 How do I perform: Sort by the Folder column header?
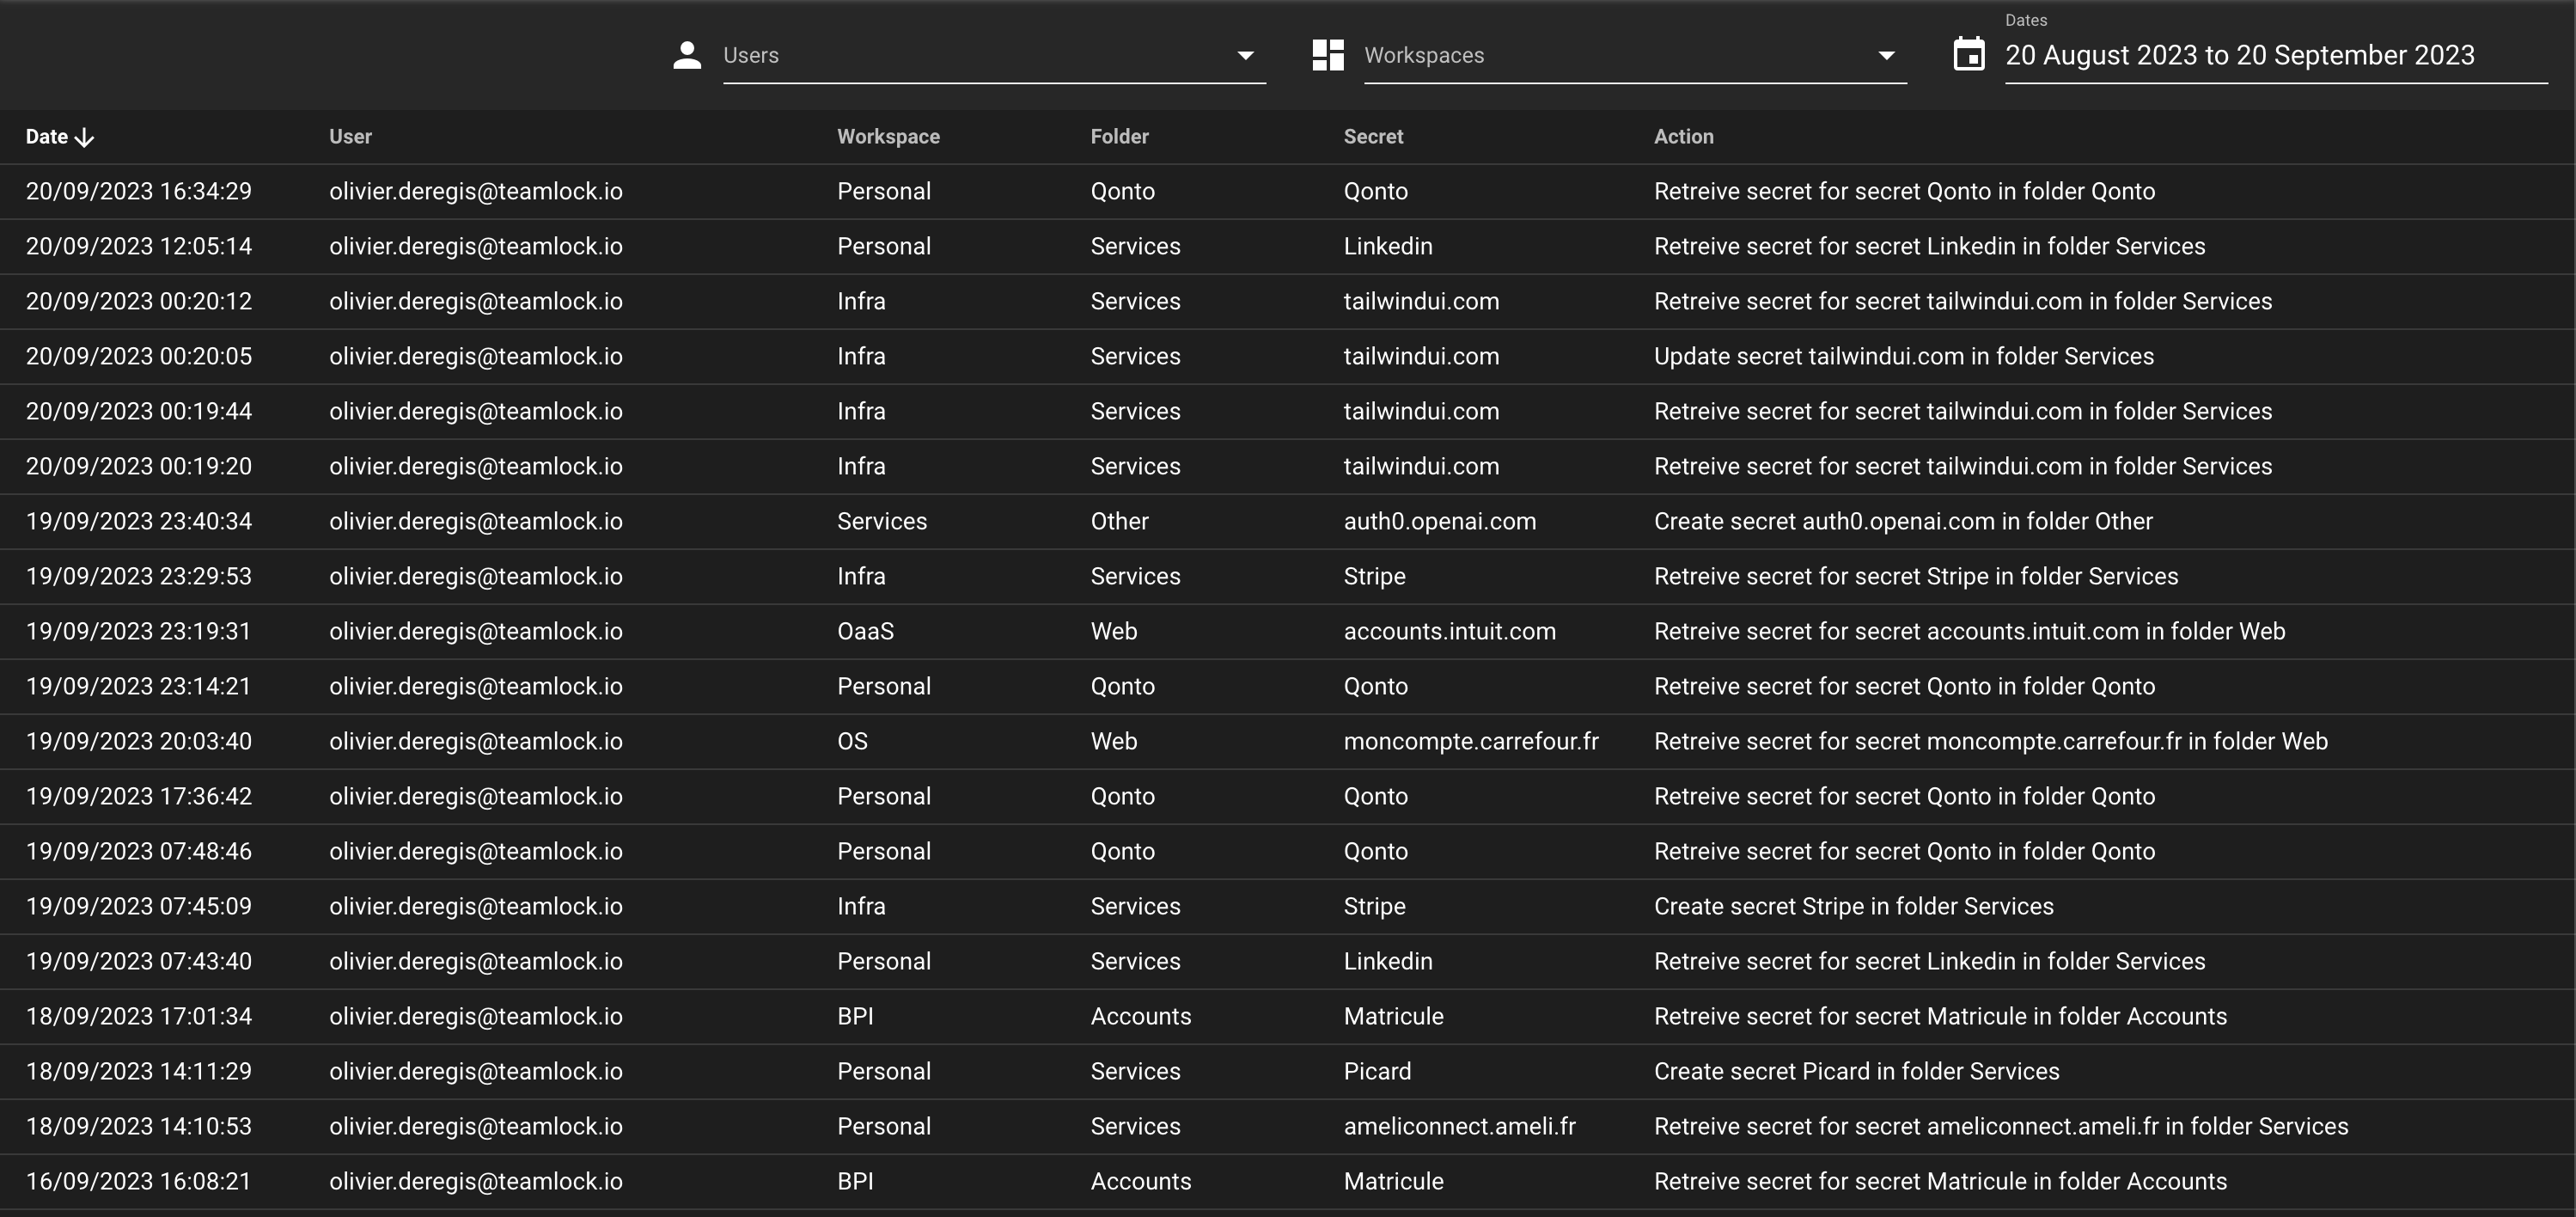point(1118,136)
